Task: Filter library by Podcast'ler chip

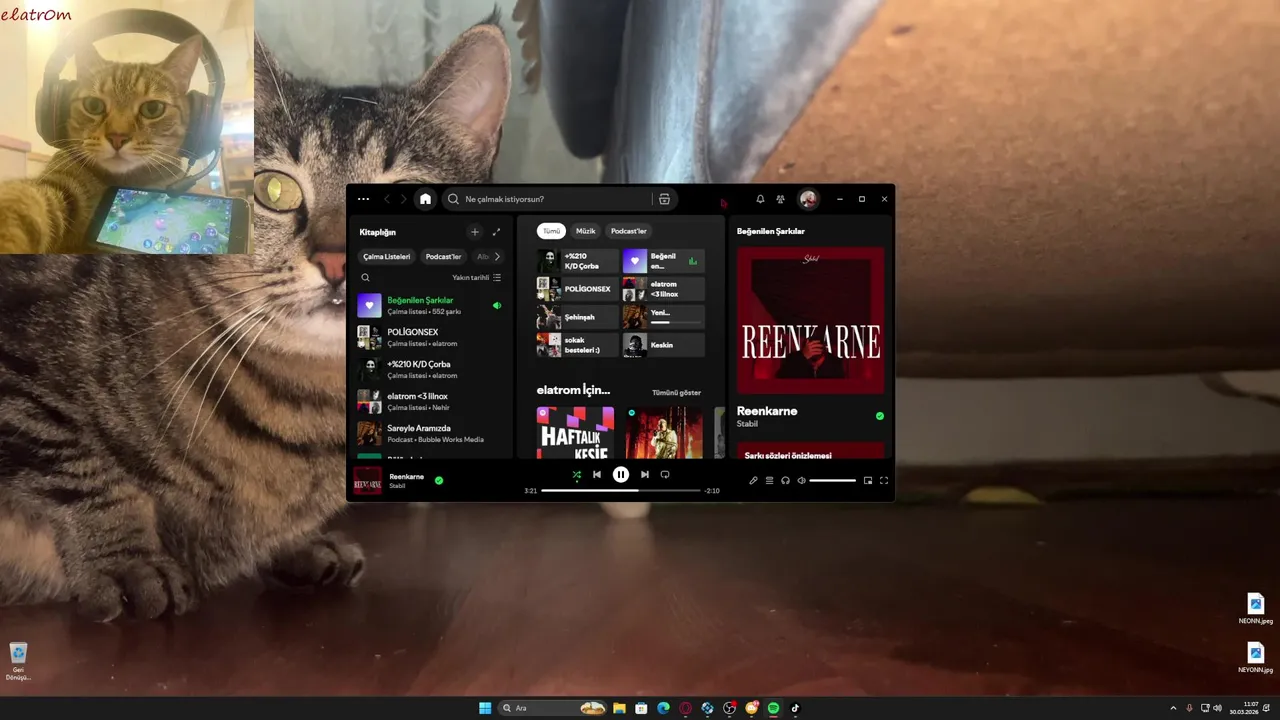Action: click(x=444, y=256)
